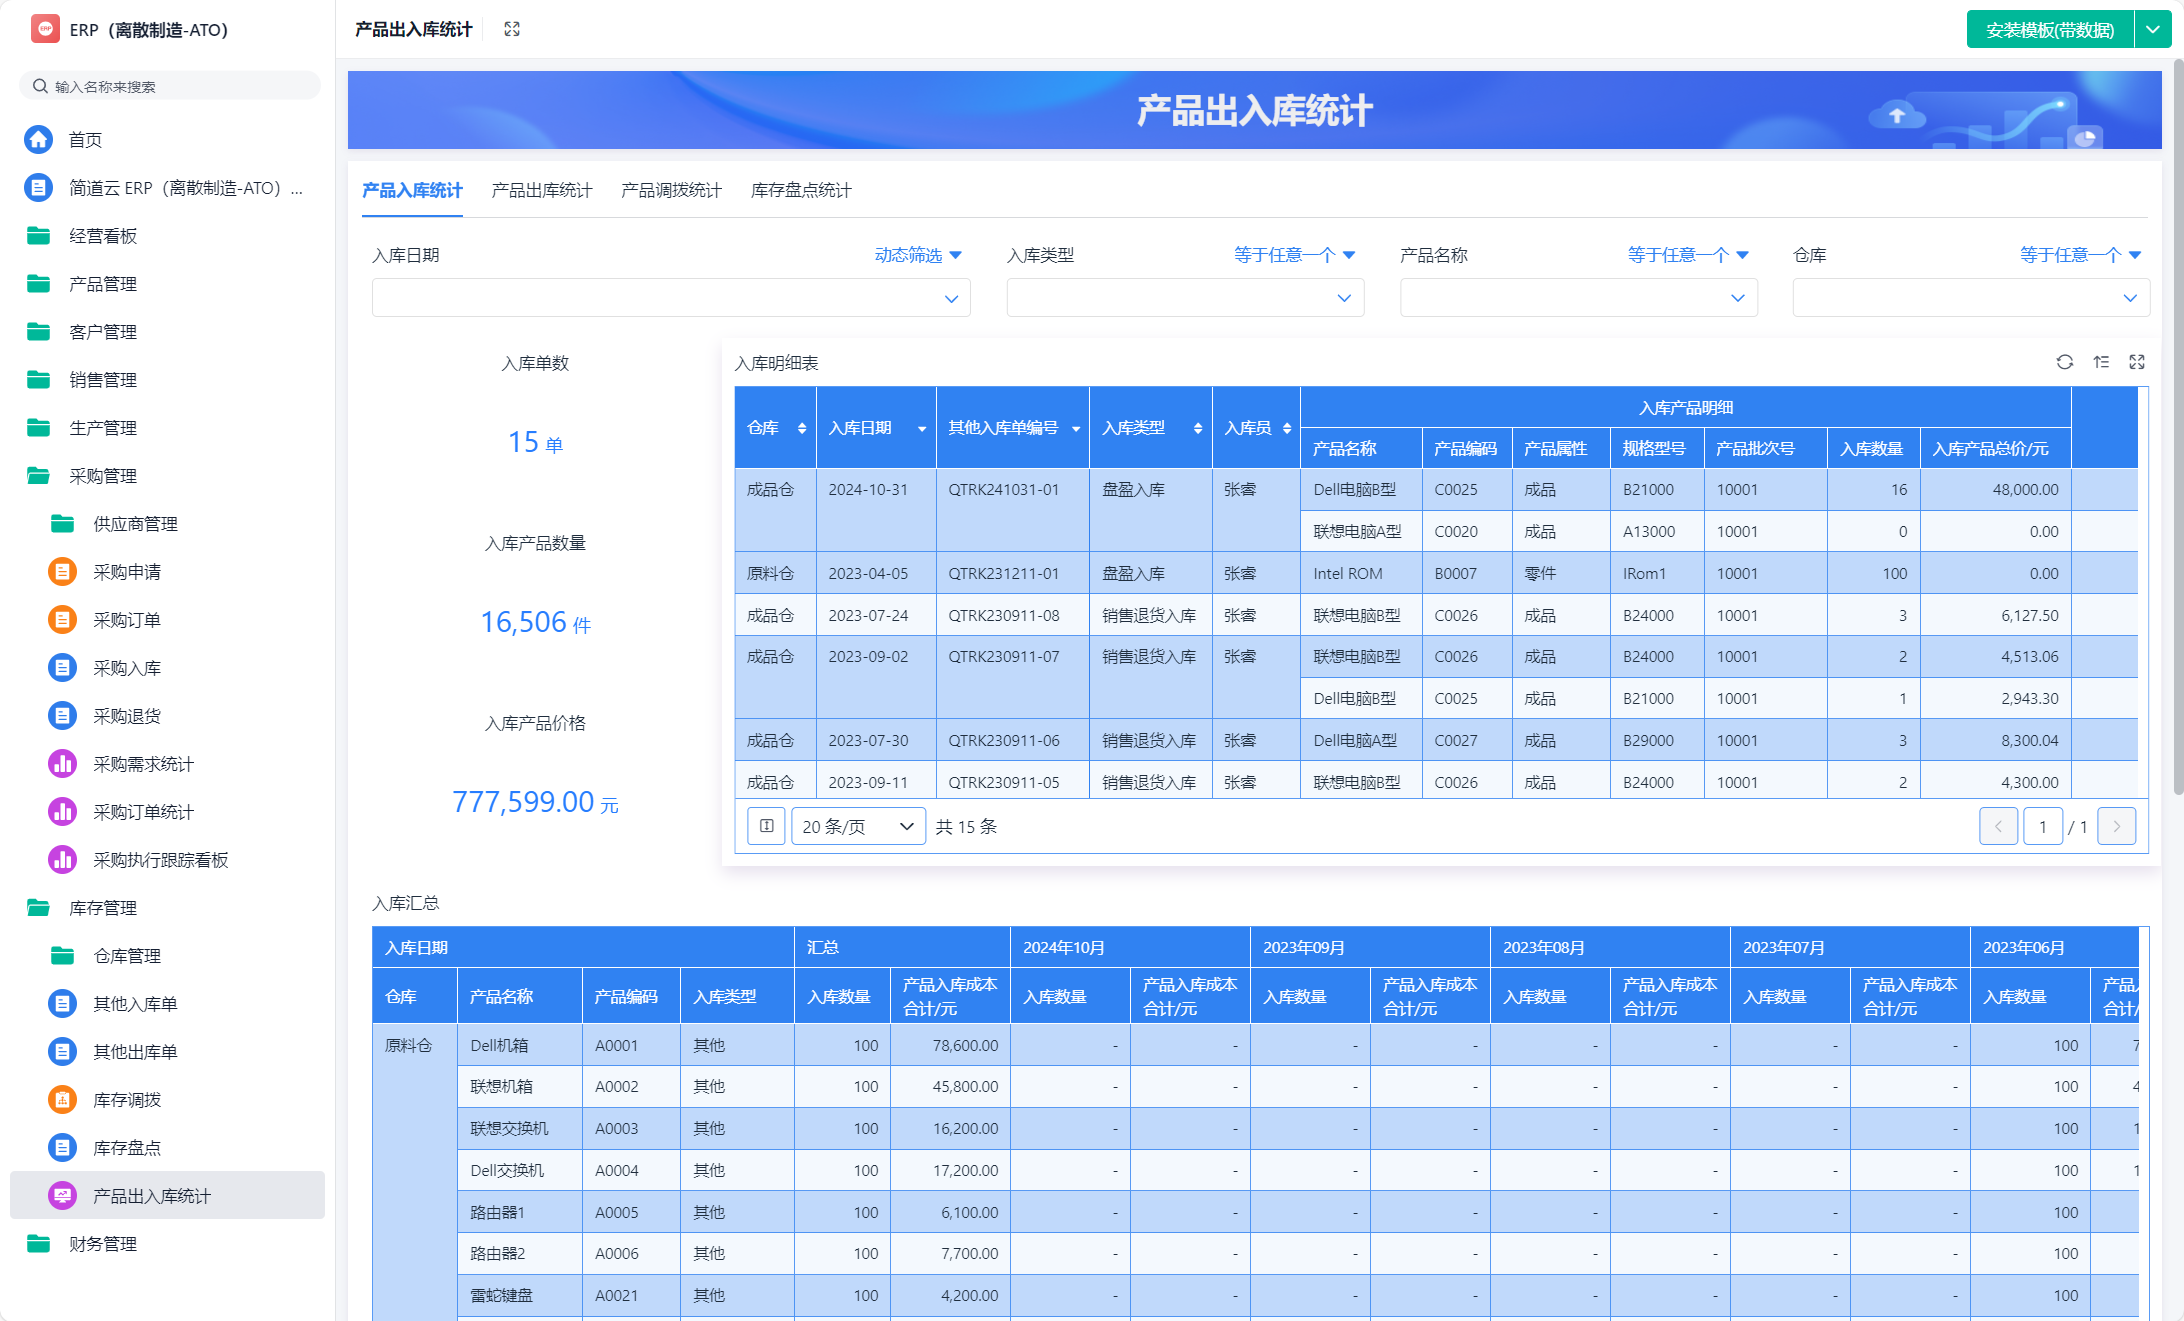Switch to the 产品出库统计 tab

(x=541, y=190)
